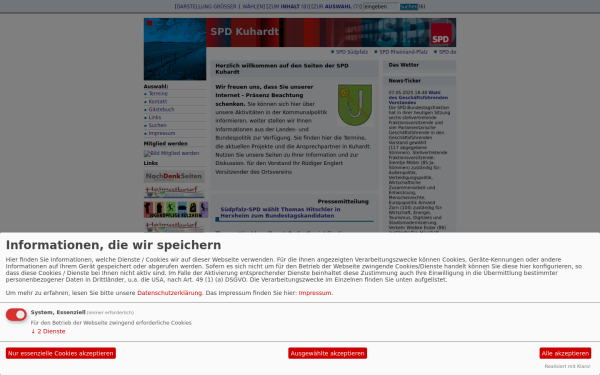600x375 pixels.
Task: Open Gästebuch in the sidebar menu
Action: coord(161,109)
